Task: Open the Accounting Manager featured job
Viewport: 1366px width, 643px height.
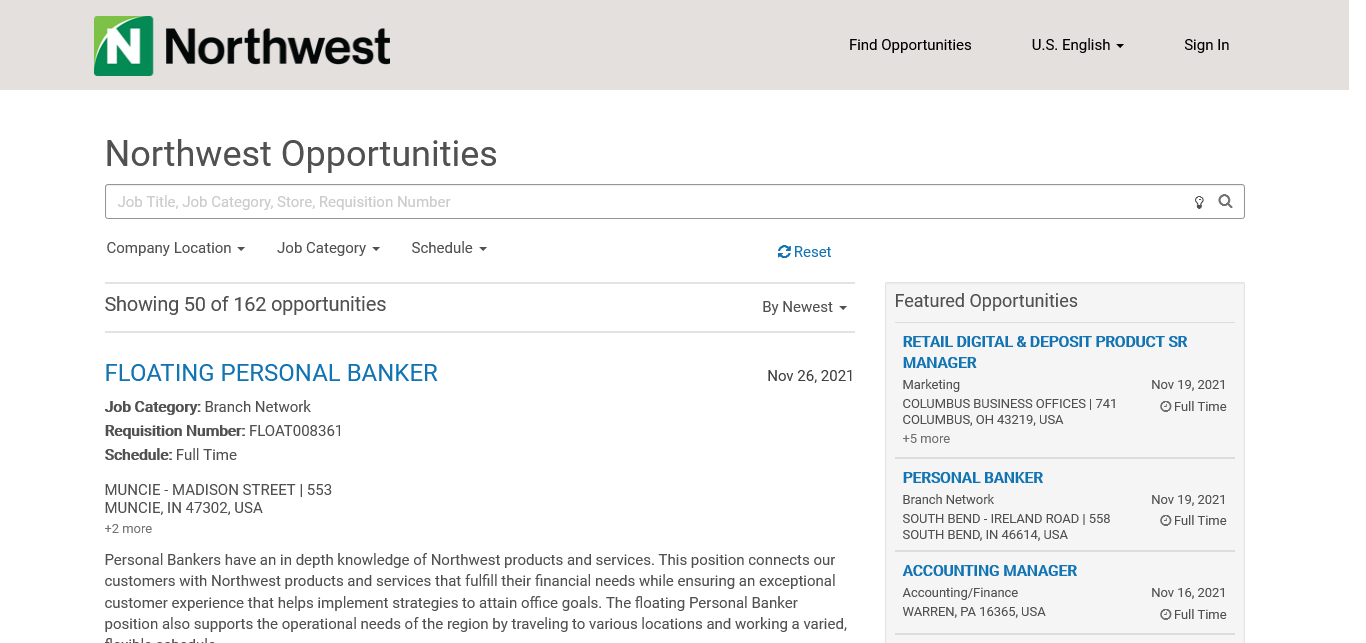Action: click(x=989, y=571)
